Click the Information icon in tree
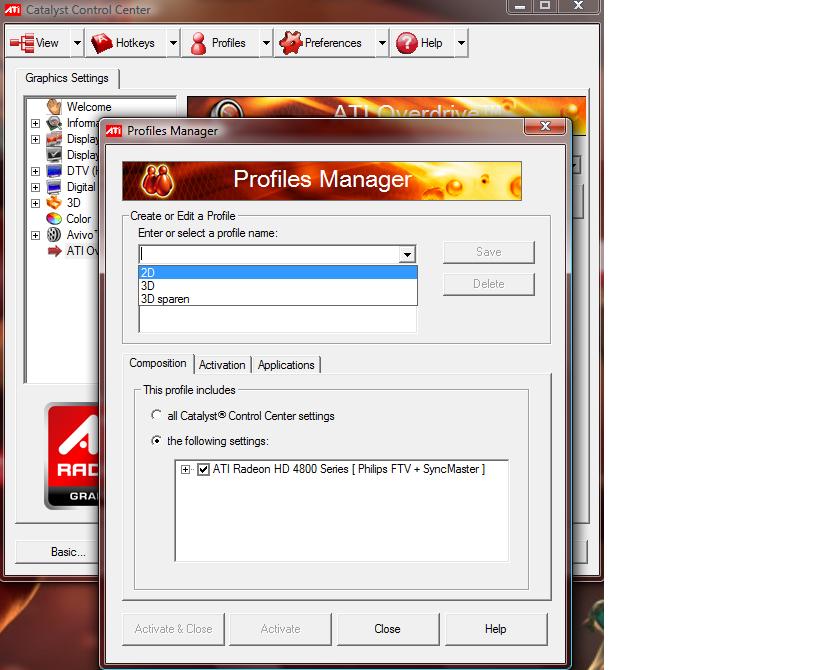Image resolution: width=840 pixels, height=670 pixels. pyautogui.click(x=54, y=123)
